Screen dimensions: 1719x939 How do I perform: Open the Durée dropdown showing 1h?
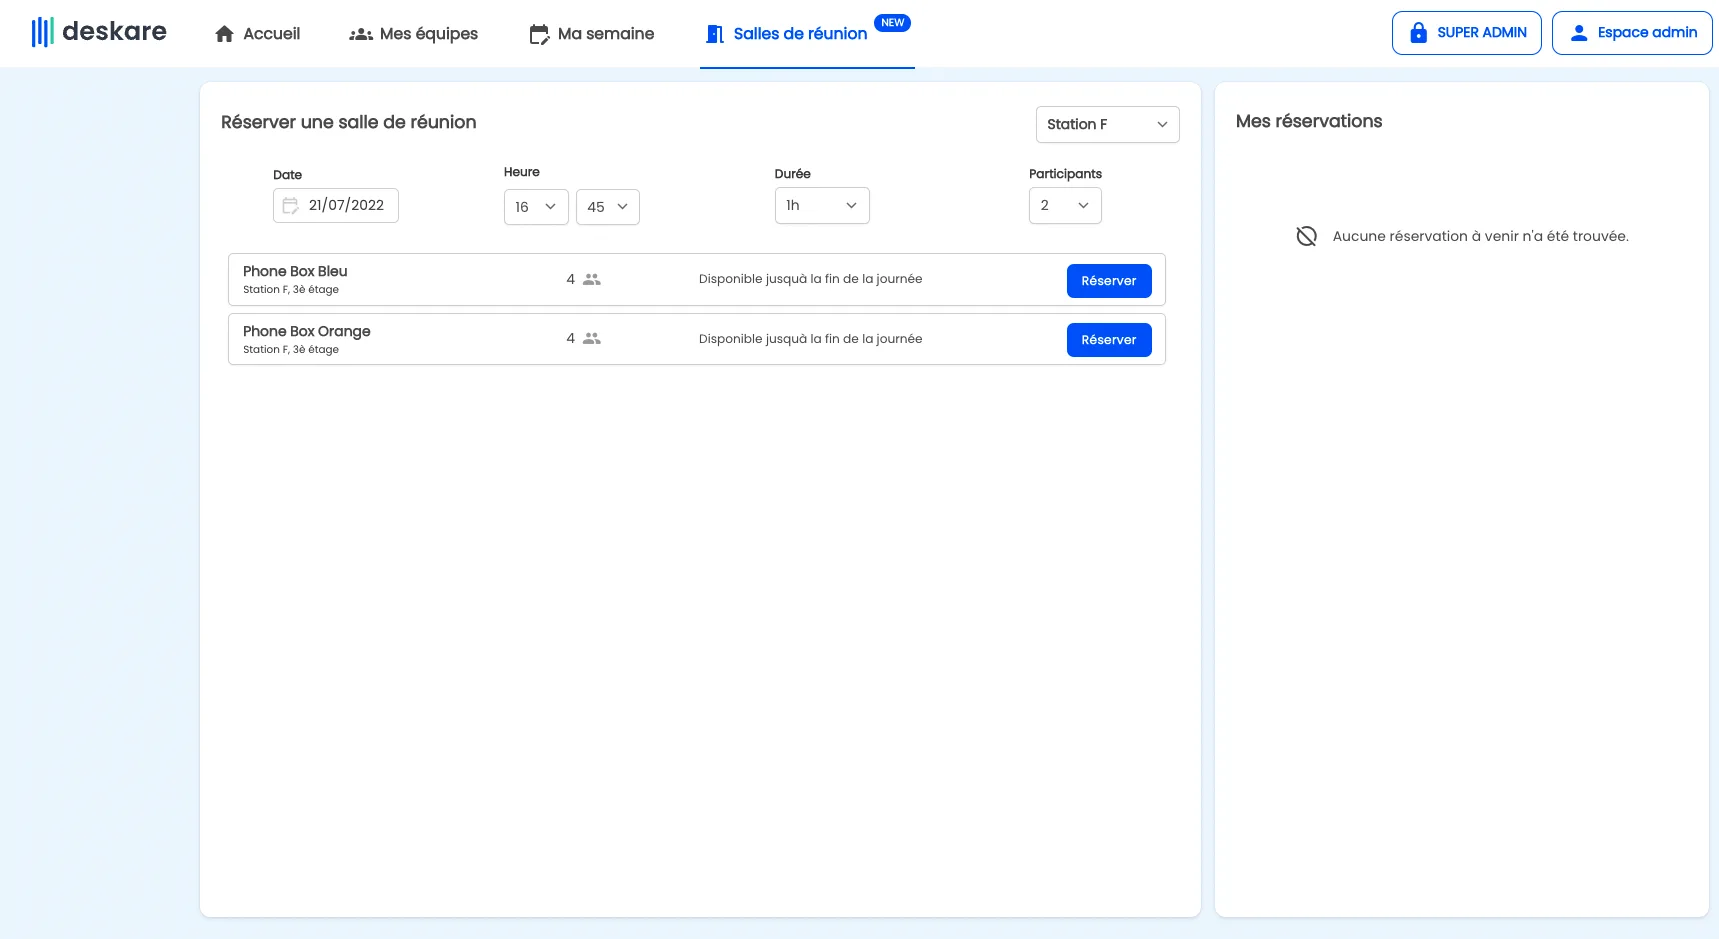(822, 205)
